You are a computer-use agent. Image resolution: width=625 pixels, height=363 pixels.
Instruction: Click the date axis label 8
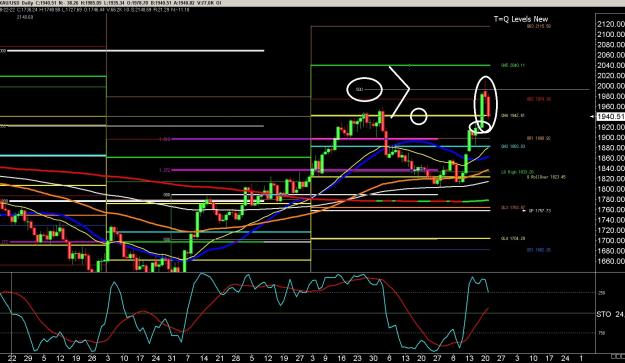(453, 358)
